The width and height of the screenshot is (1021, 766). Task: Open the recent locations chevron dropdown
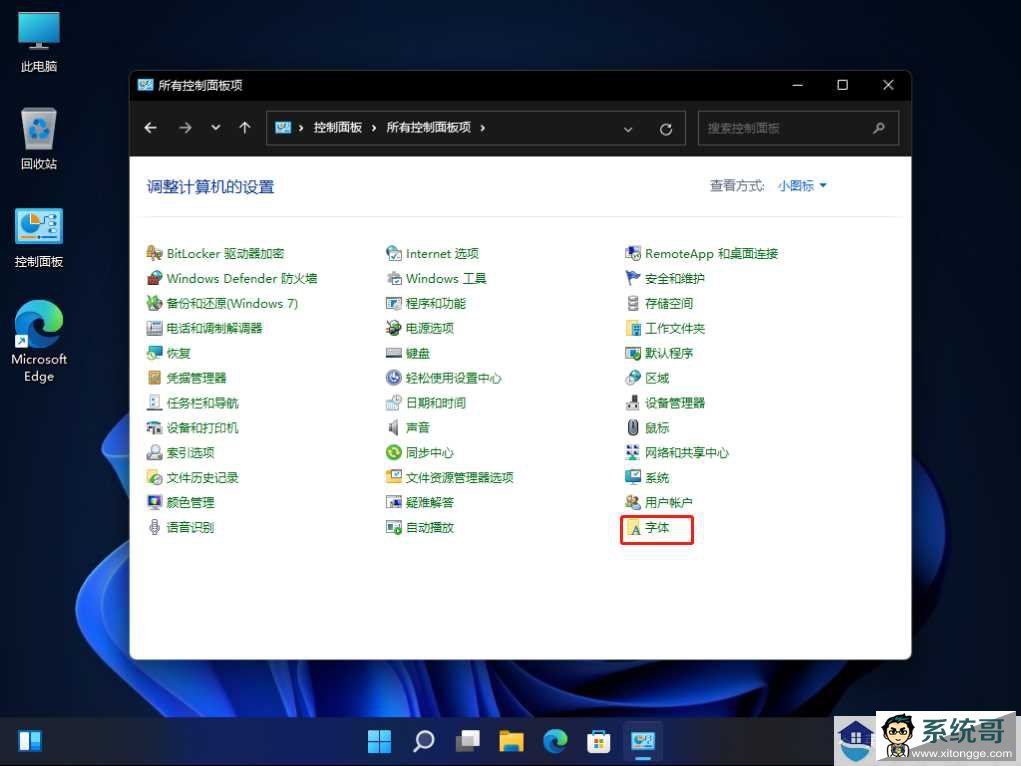tap(216, 128)
